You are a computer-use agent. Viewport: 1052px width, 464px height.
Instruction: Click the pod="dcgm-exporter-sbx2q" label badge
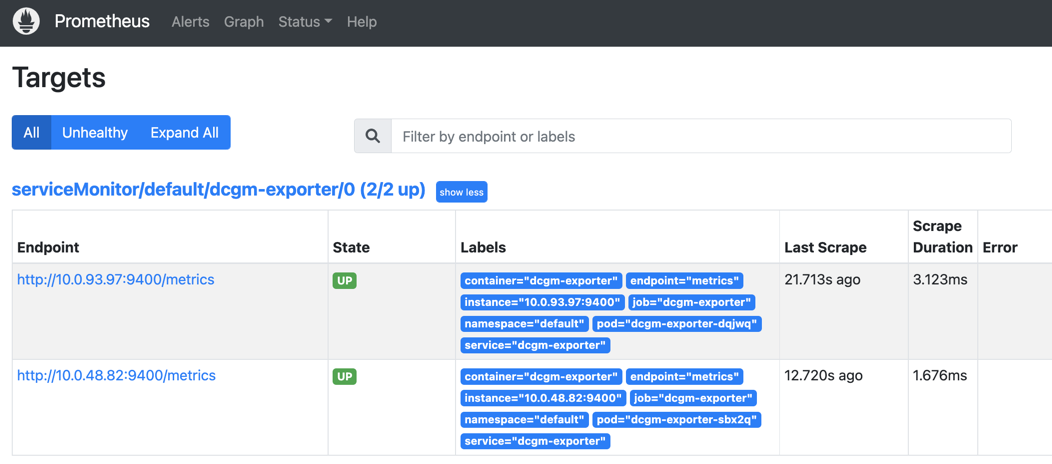(677, 420)
